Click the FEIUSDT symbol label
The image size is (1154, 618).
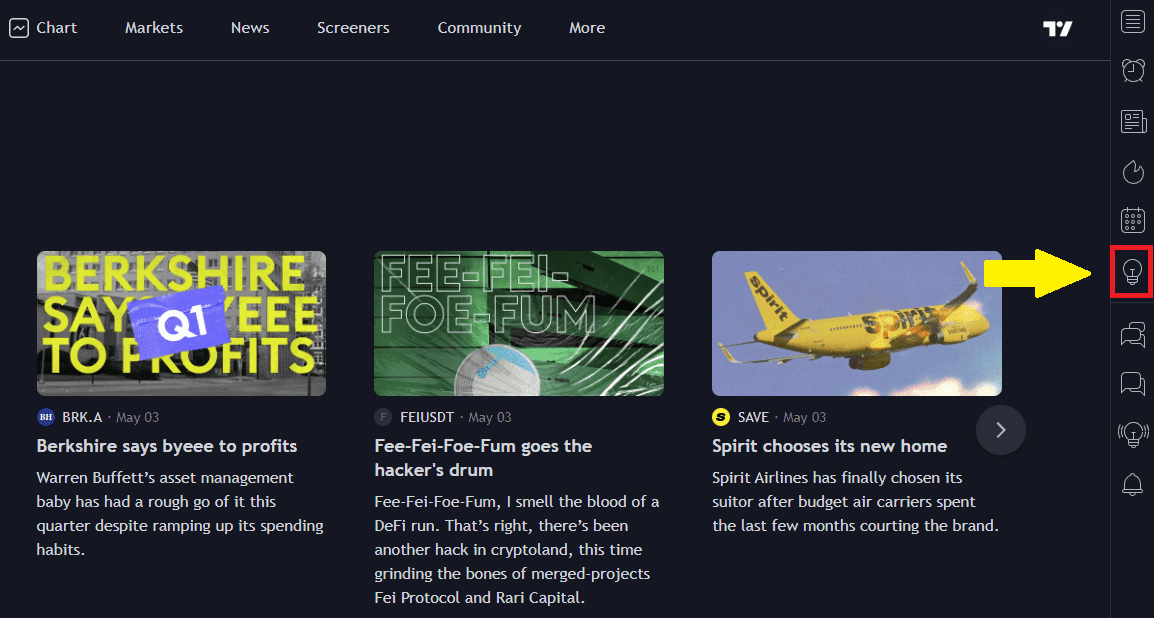click(427, 417)
